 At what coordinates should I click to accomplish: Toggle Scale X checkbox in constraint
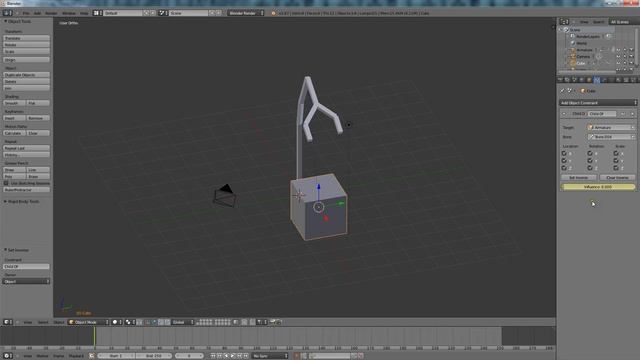point(616,153)
